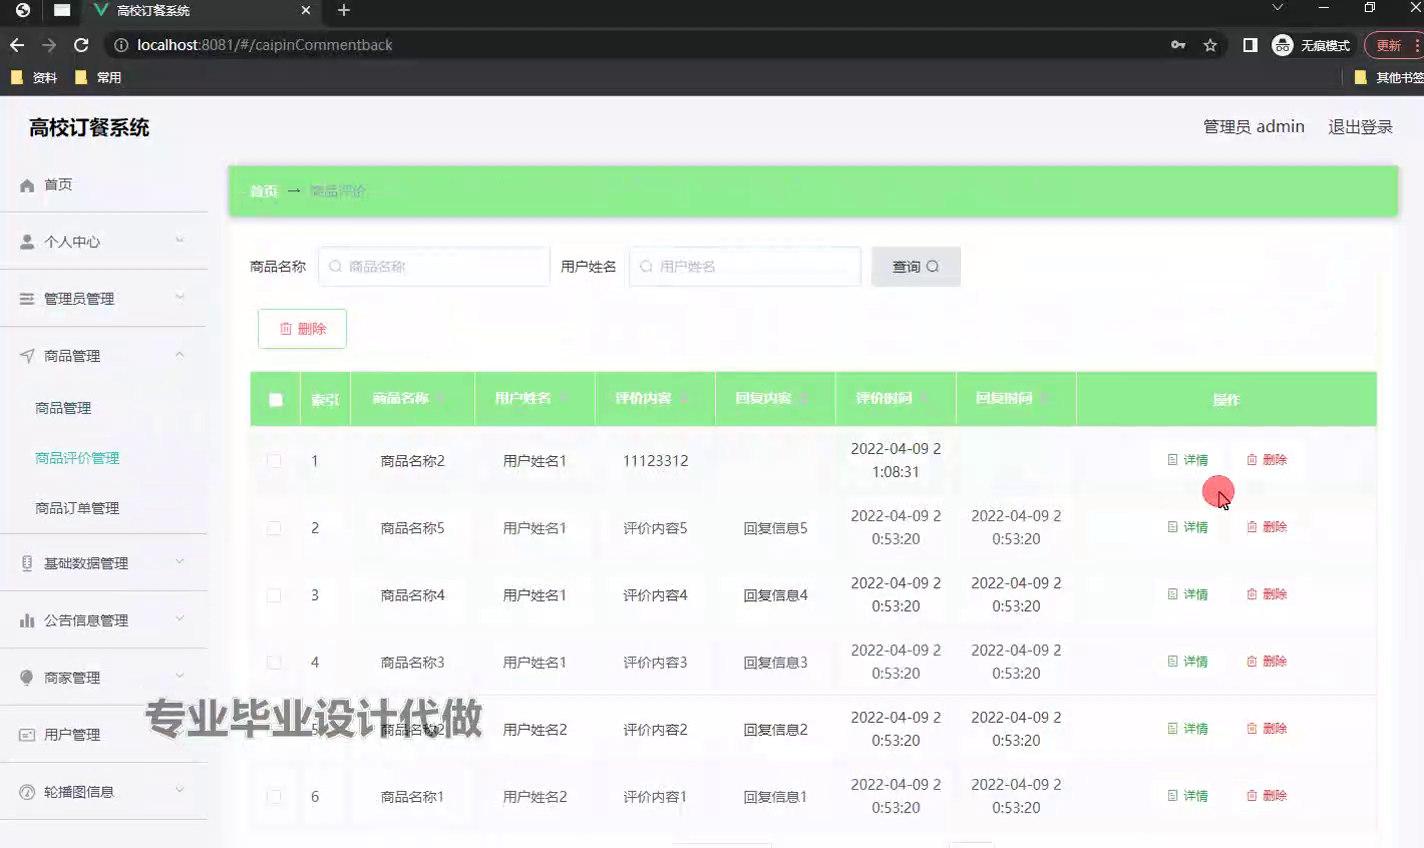Click 退出登录 to log out
This screenshot has height=848, width=1424.
[x=1360, y=127]
